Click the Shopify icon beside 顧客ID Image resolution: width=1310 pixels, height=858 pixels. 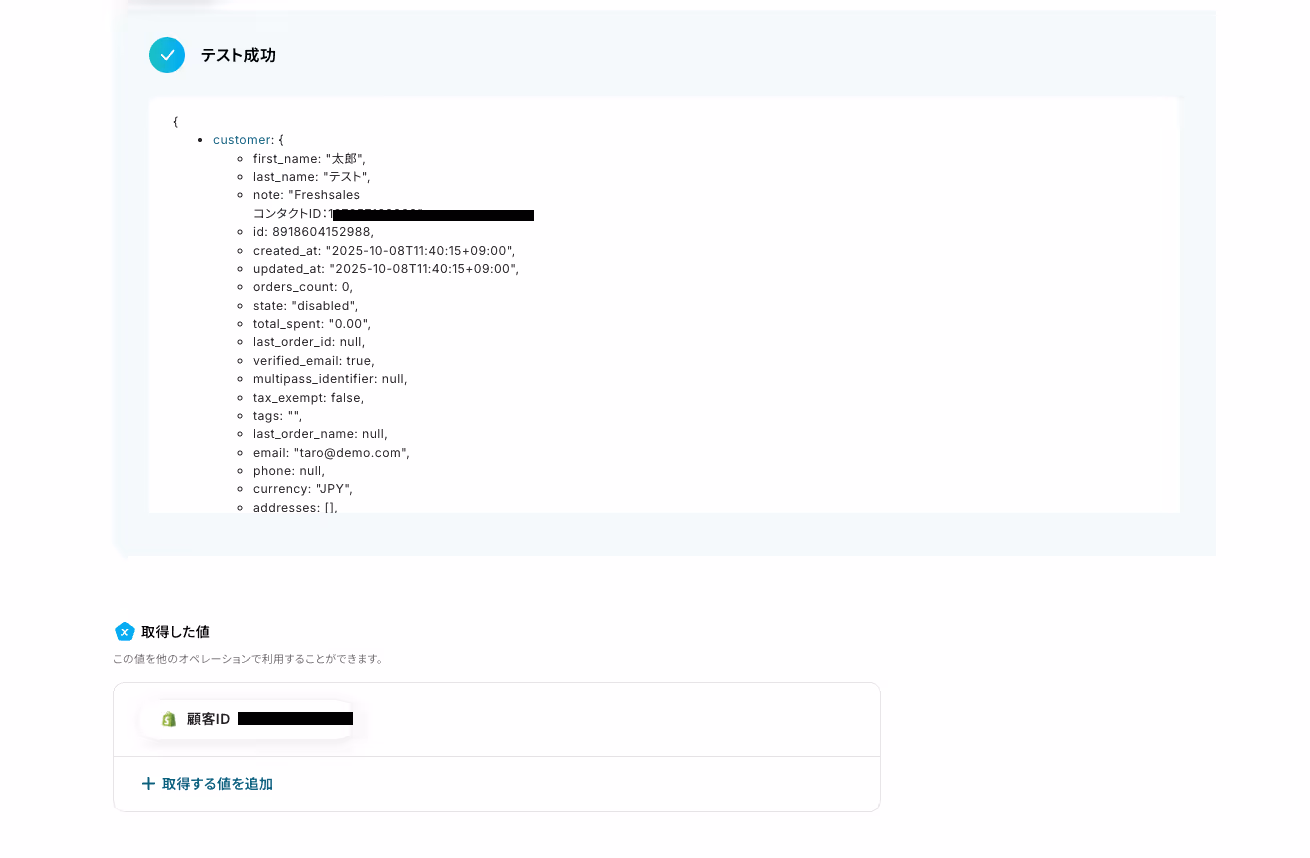tap(169, 719)
